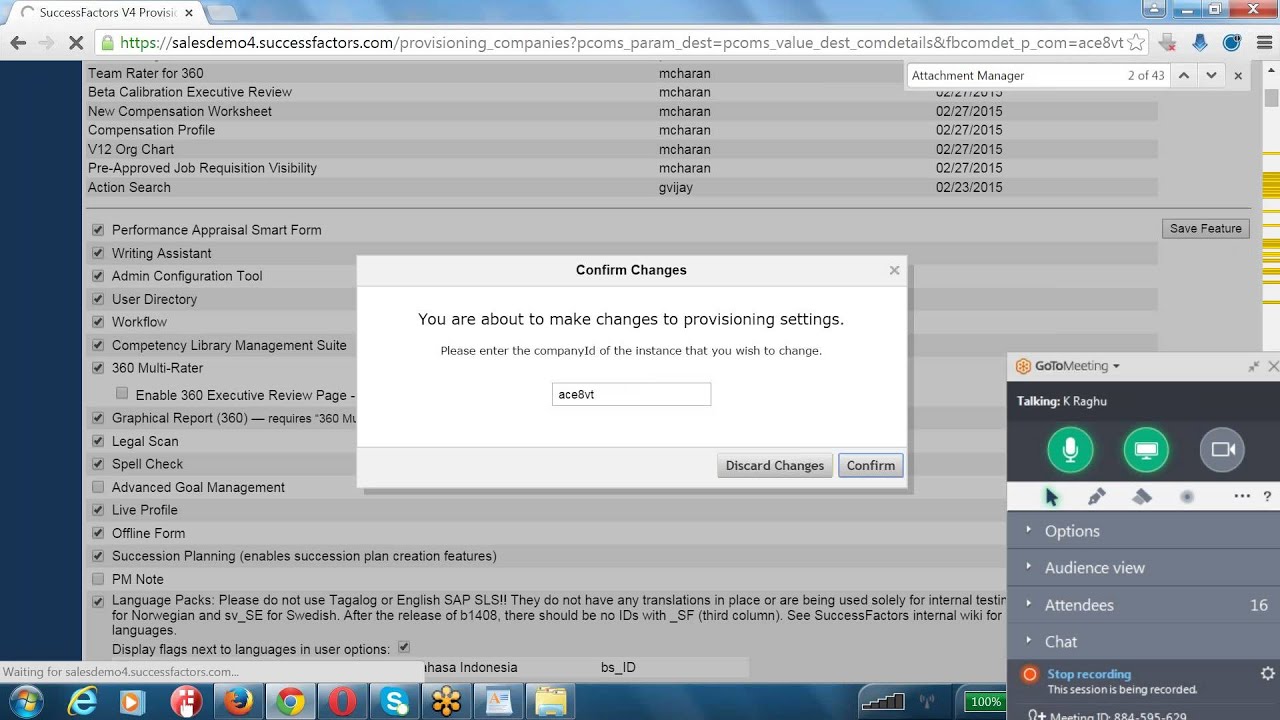The image size is (1280, 720).
Task: Click Stop recording link
Action: click(x=1089, y=674)
